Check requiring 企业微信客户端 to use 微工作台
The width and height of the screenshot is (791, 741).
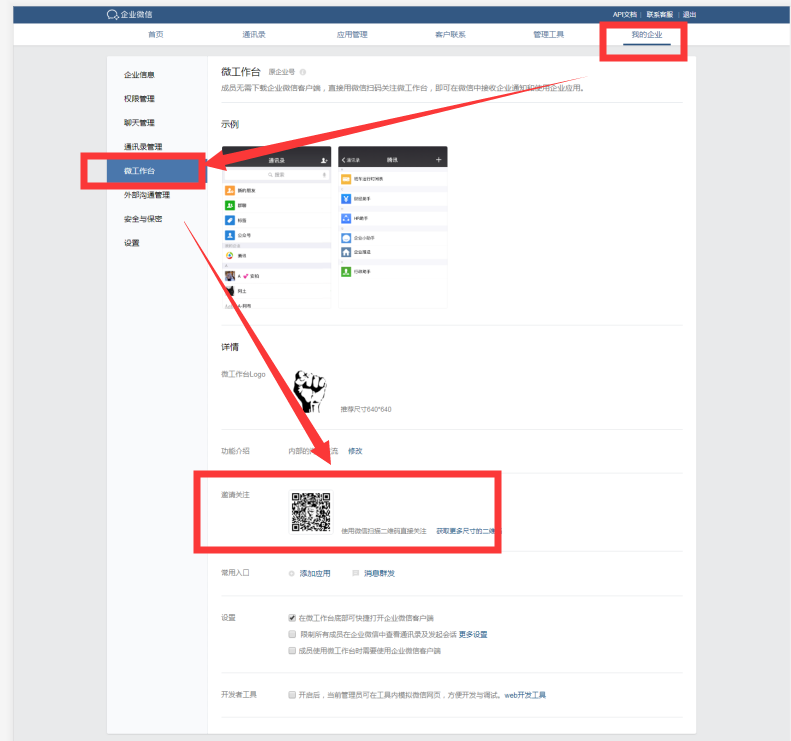(292, 651)
